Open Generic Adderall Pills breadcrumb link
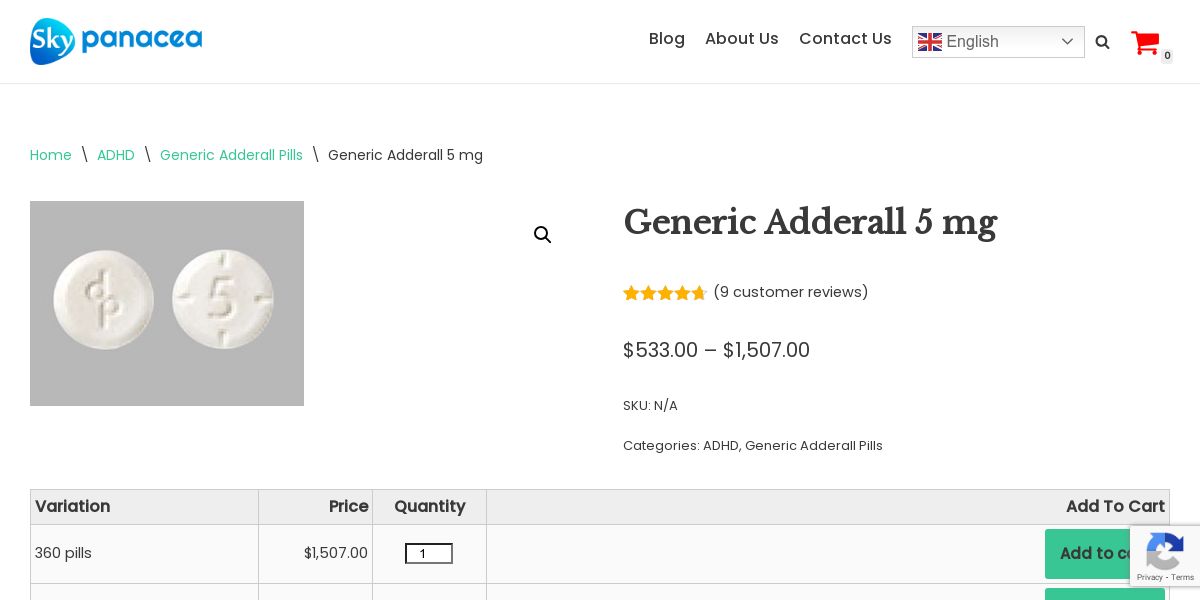 231,155
